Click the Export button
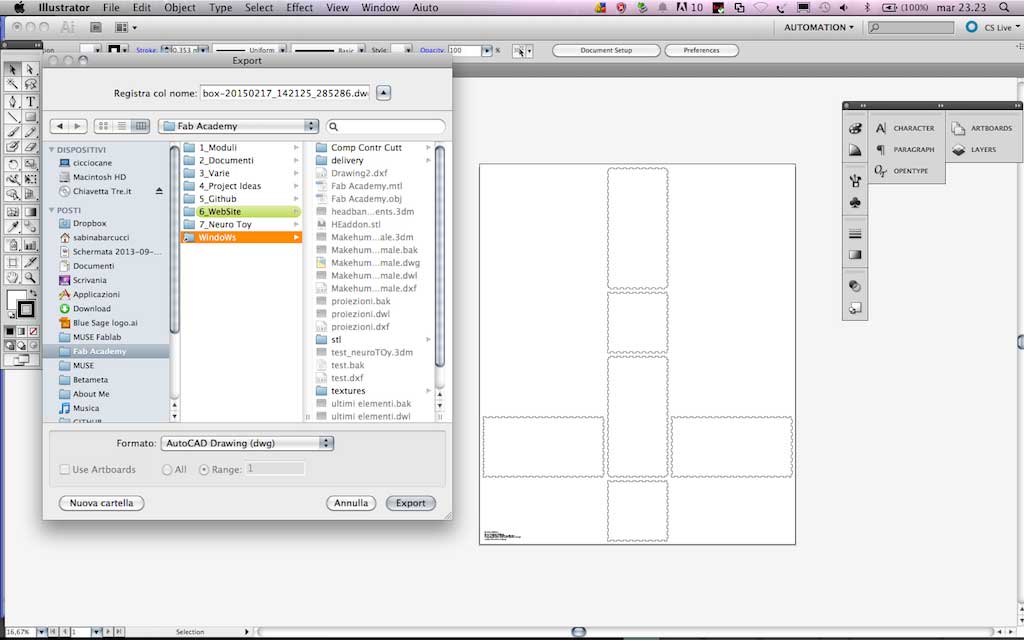Image resolution: width=1024 pixels, height=640 pixels. tap(411, 503)
